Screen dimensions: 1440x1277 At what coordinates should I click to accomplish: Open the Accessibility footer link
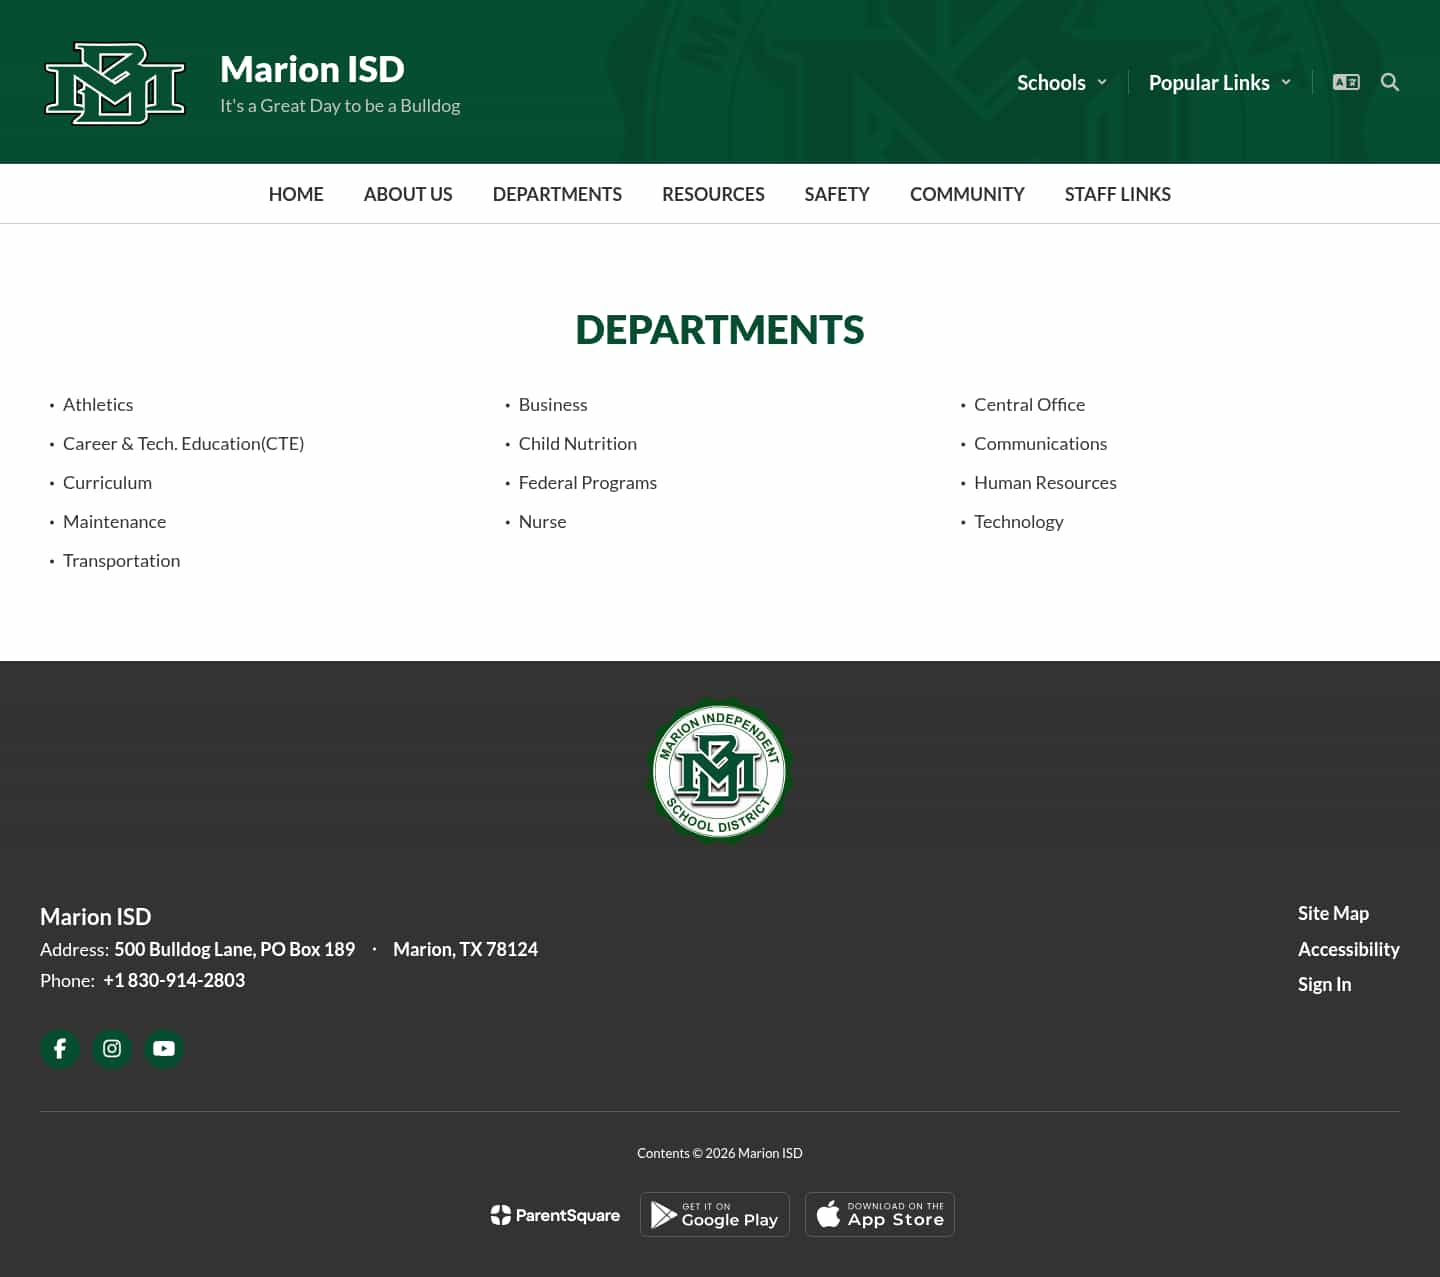pos(1349,949)
